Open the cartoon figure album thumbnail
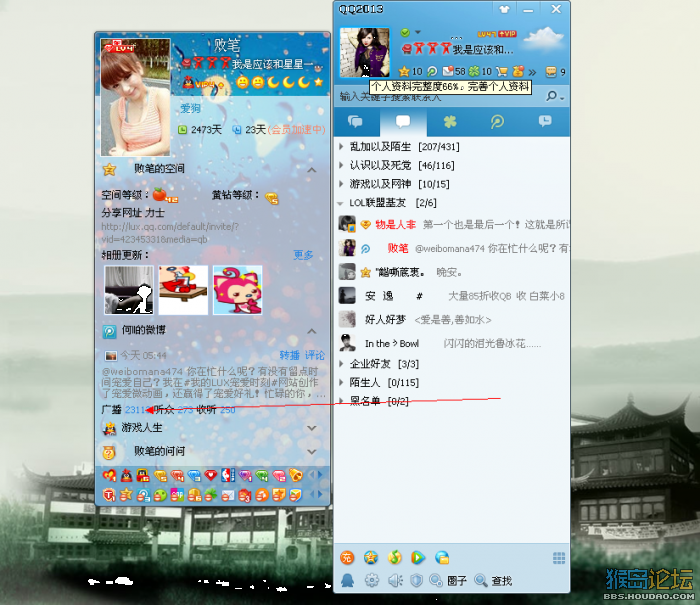Viewport: 700px width, 605px height. (x=183, y=290)
